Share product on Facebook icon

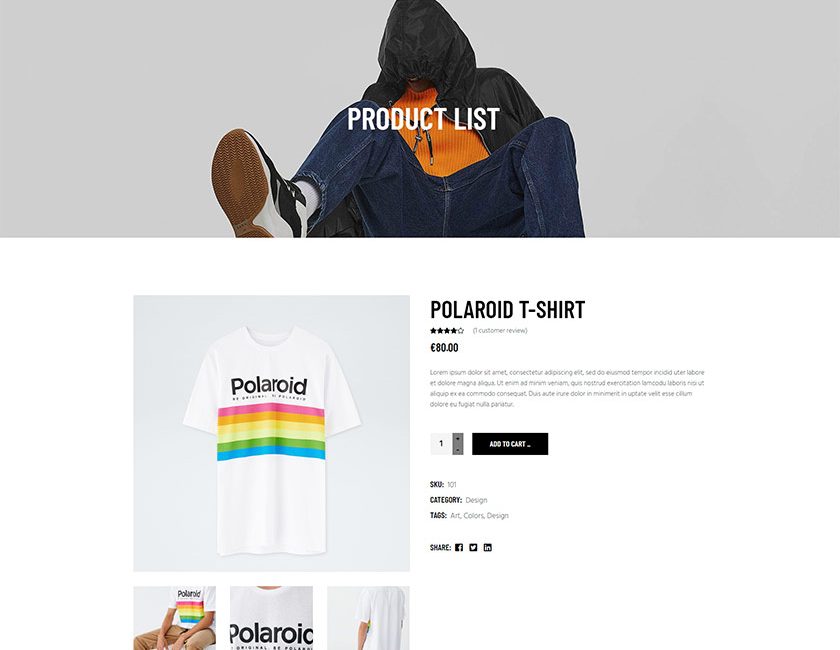[459, 547]
